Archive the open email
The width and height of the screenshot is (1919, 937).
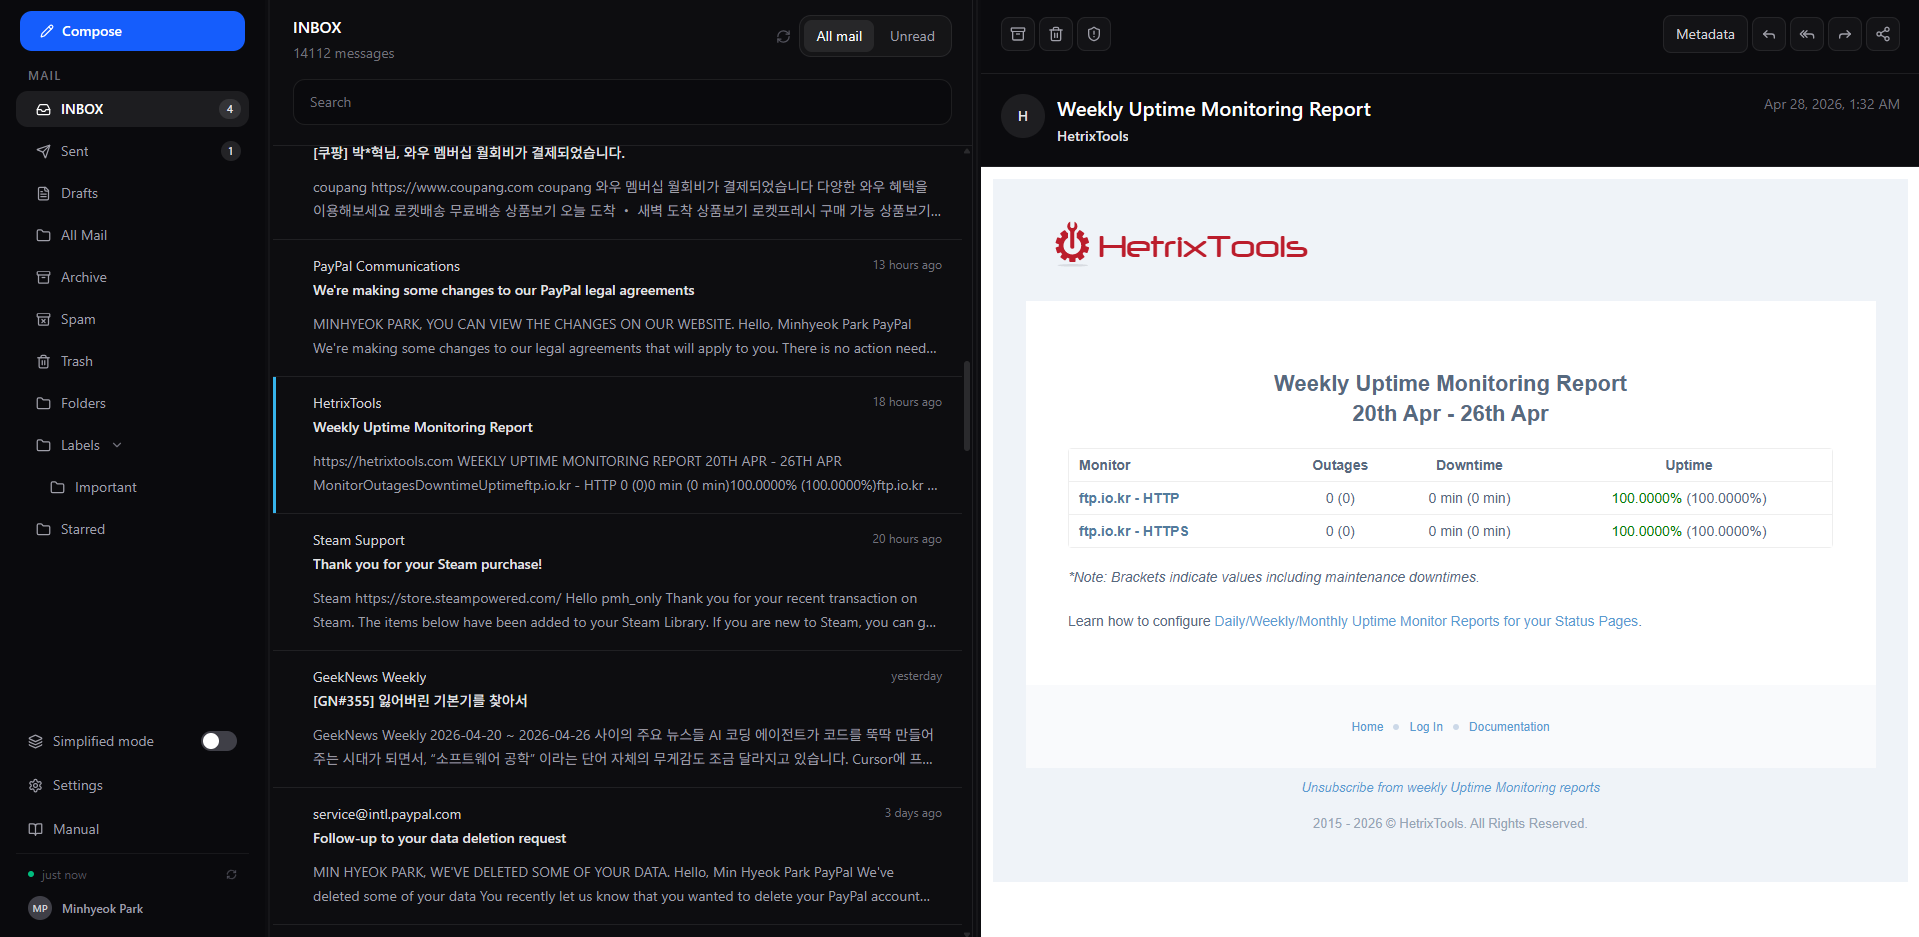click(1018, 34)
